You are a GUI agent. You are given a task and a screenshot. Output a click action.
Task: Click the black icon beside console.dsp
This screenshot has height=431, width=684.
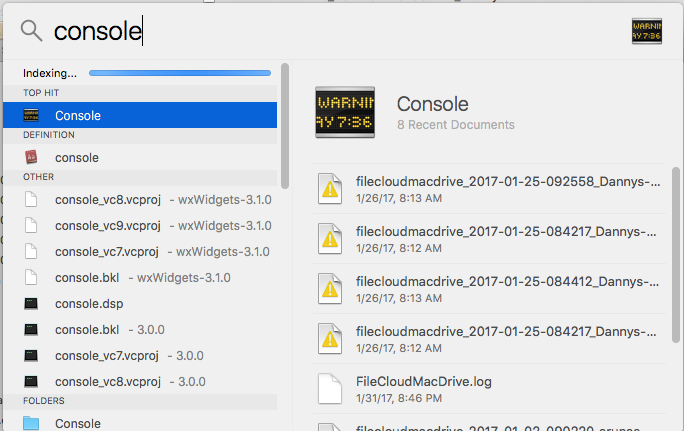click(31, 303)
